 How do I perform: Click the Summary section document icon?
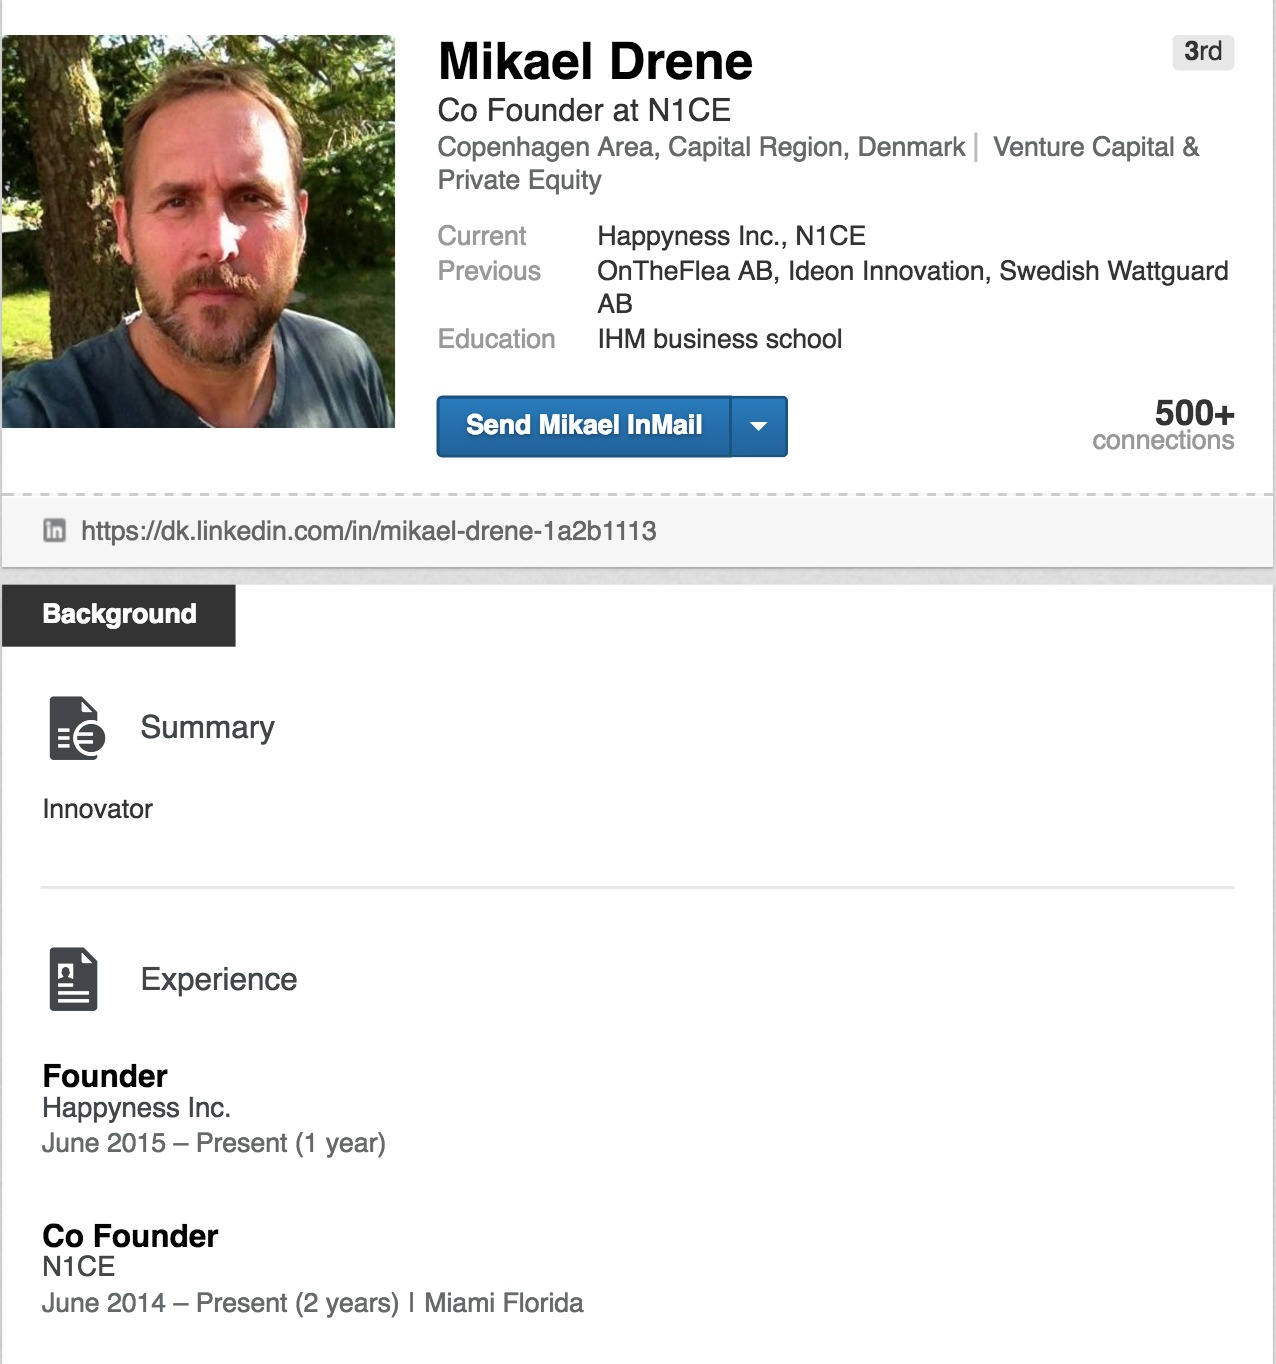point(76,728)
